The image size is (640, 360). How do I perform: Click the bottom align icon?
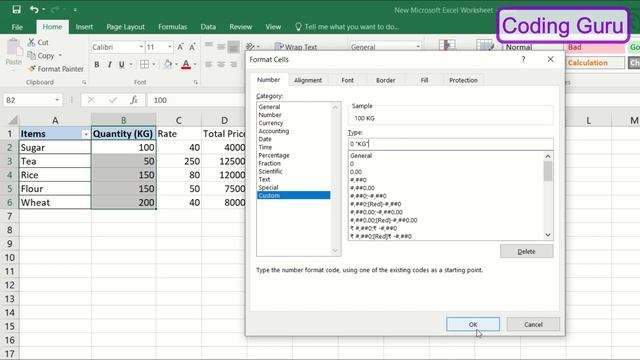233,47
